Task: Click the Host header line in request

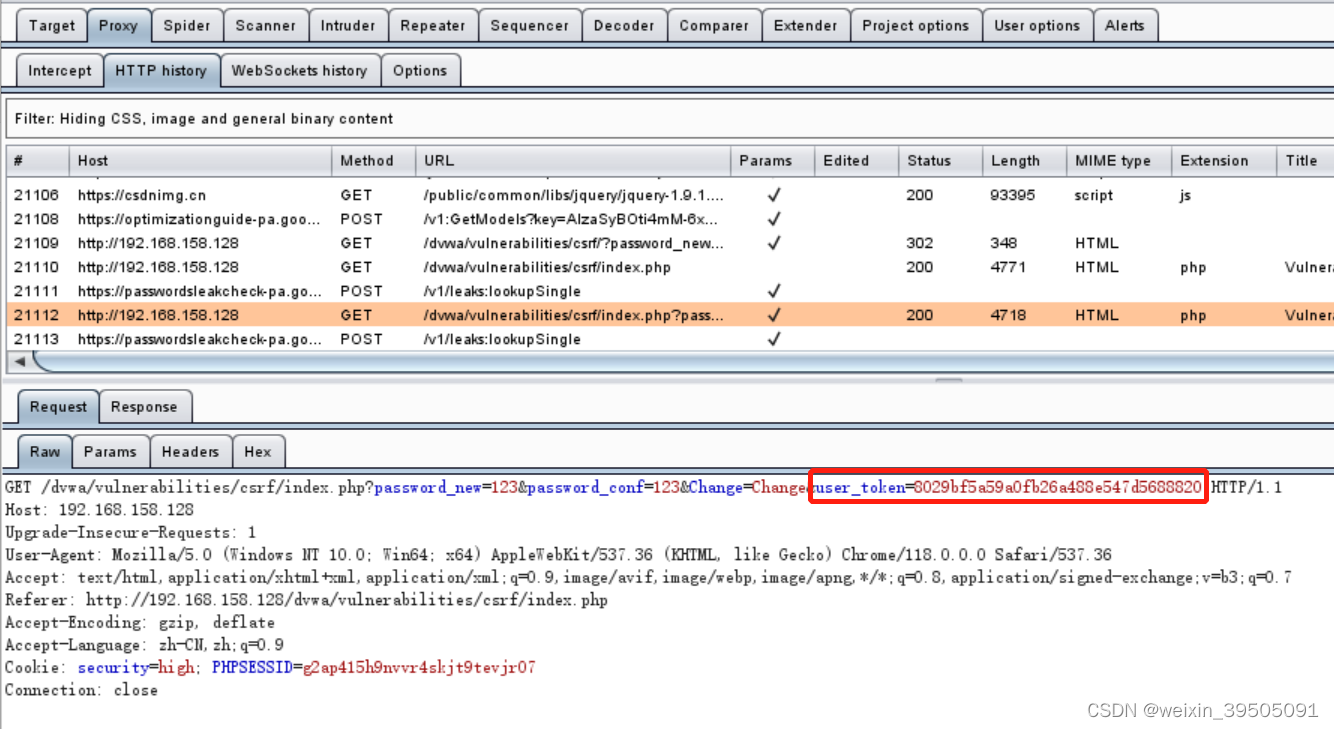Action: pyautogui.click(x=99, y=510)
